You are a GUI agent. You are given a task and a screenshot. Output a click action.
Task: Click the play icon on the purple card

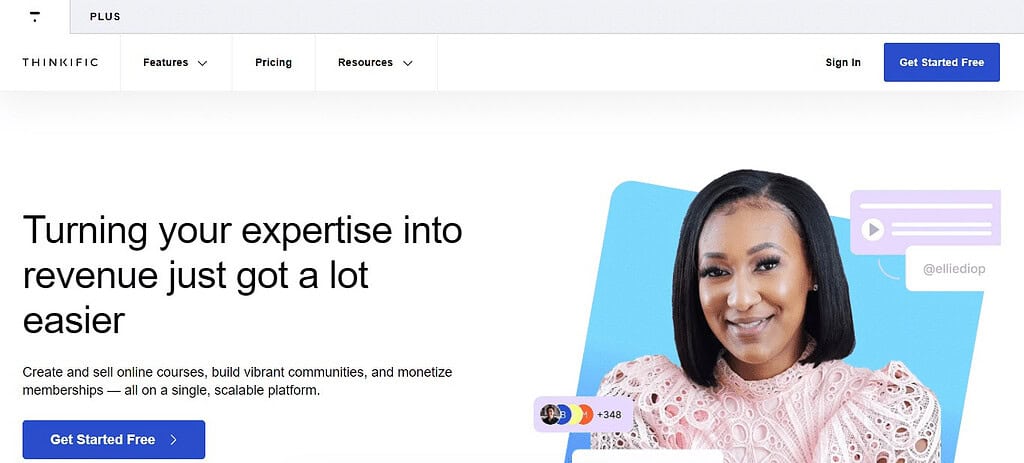point(872,229)
